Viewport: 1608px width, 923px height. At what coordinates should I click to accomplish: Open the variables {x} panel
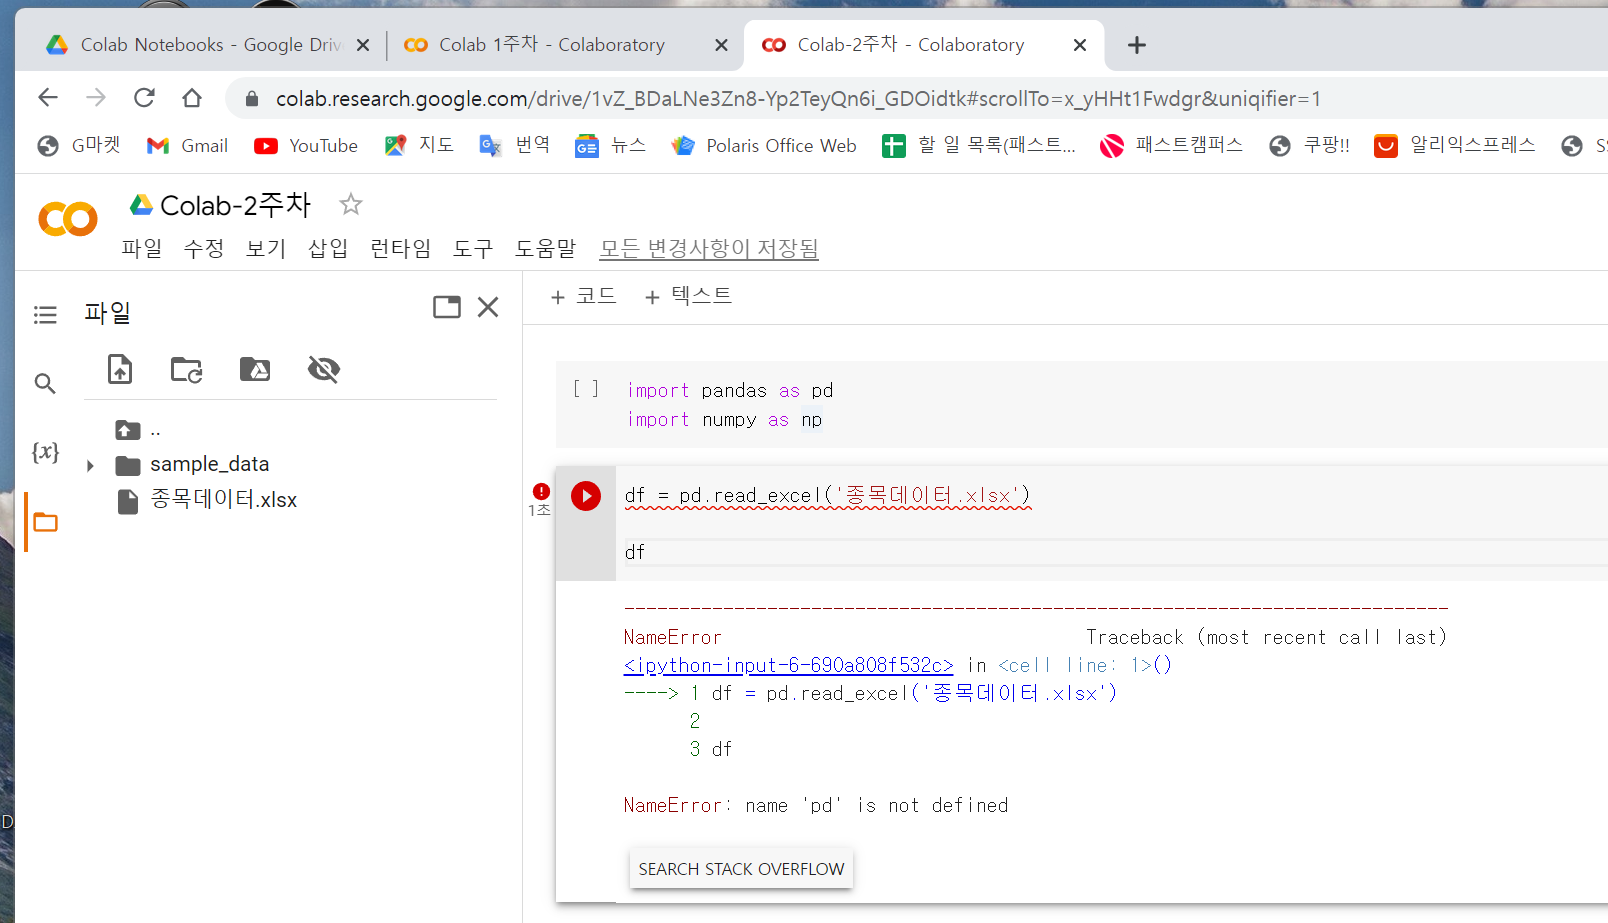point(45,452)
